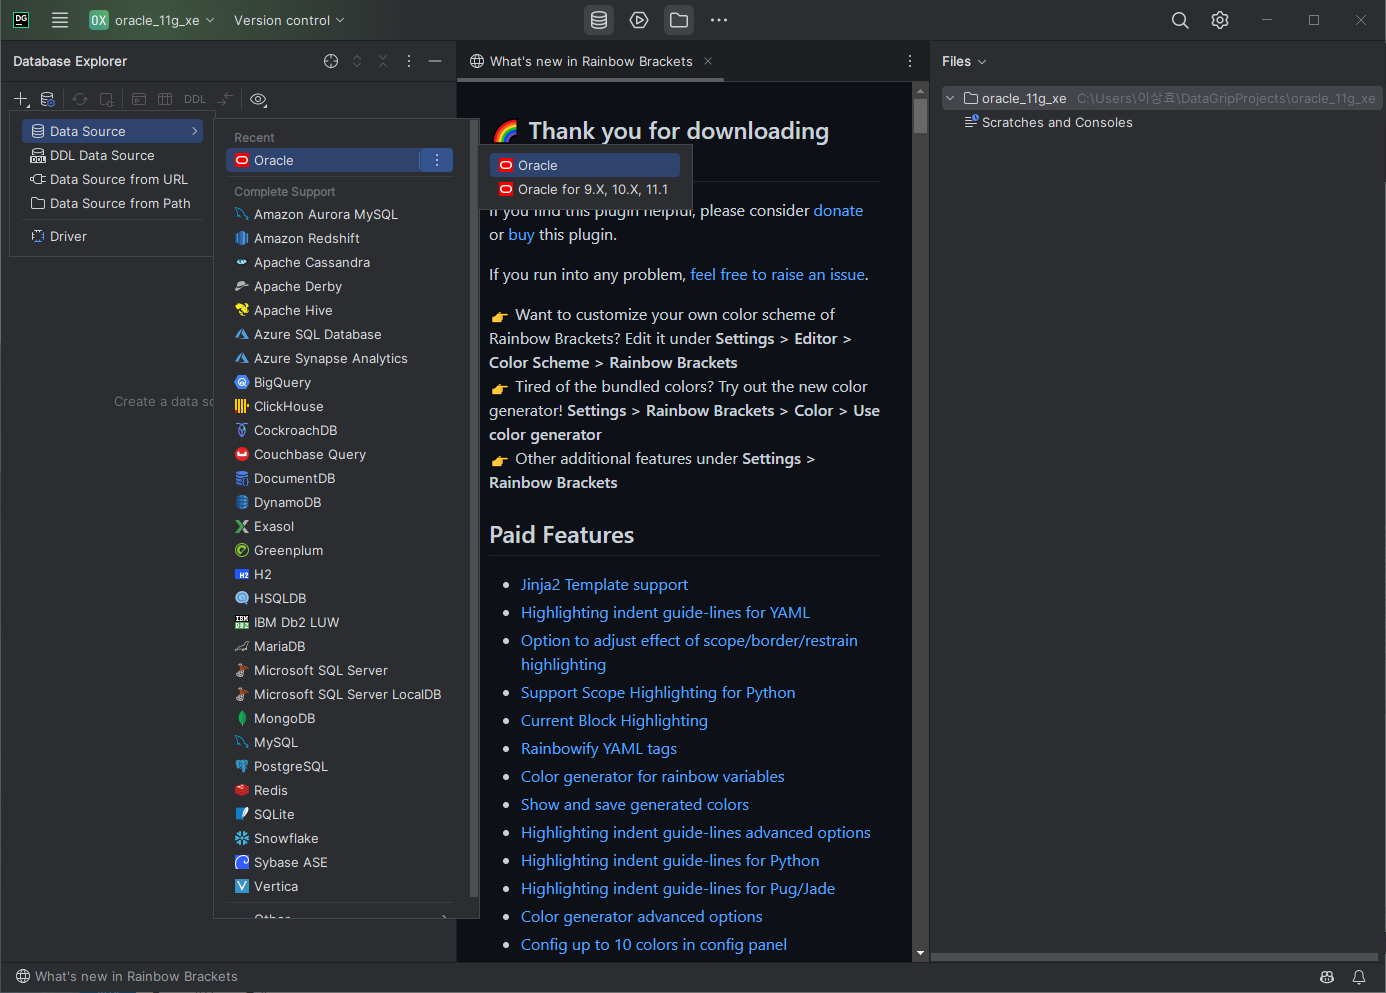Click the Database tool window icon in title bar

pyautogui.click(x=599, y=20)
